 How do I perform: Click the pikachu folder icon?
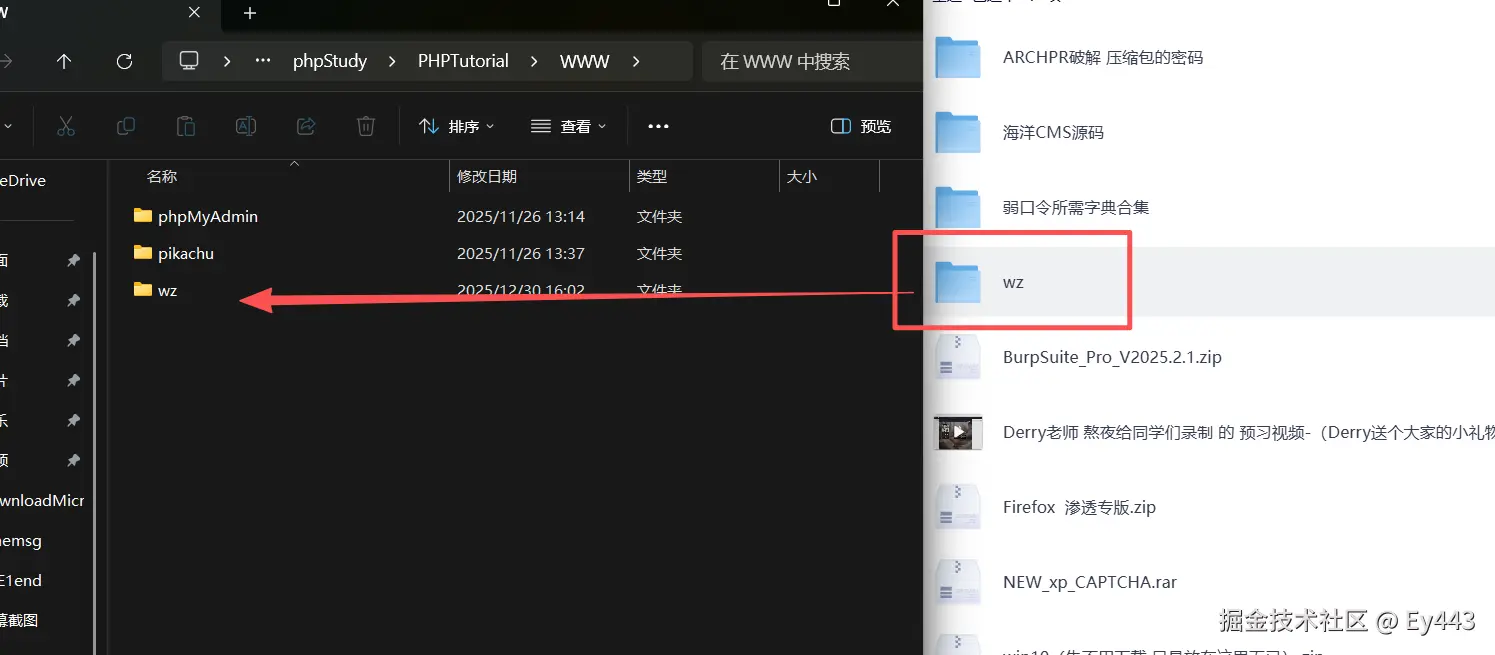142,253
